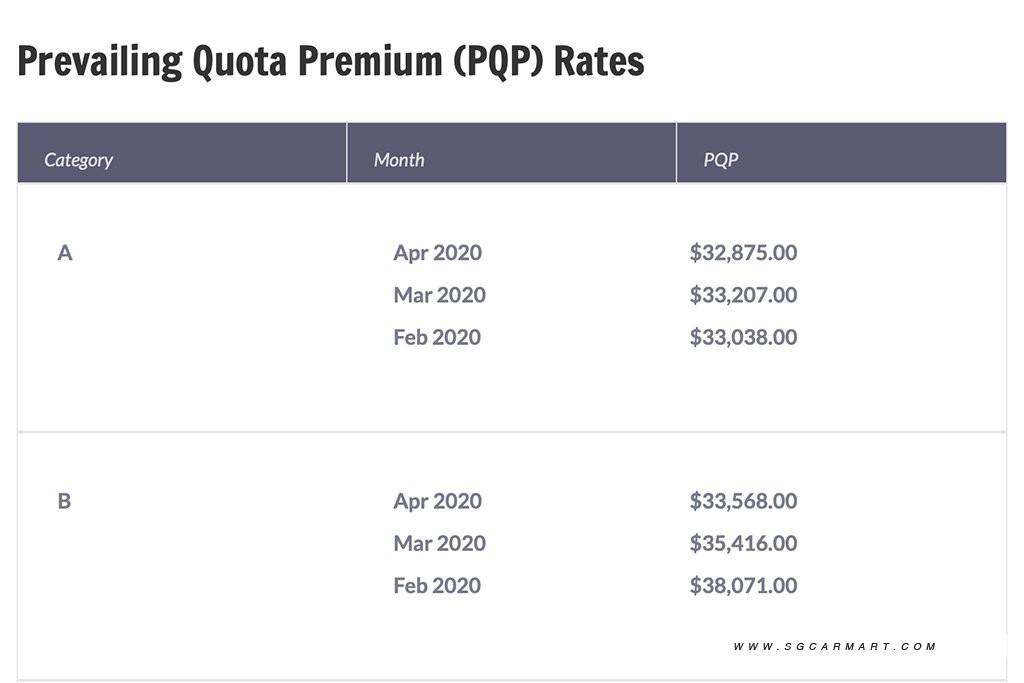Click Apr 2020 in Category A
Image resolution: width=1024 pixels, height=683 pixels.
437,253
